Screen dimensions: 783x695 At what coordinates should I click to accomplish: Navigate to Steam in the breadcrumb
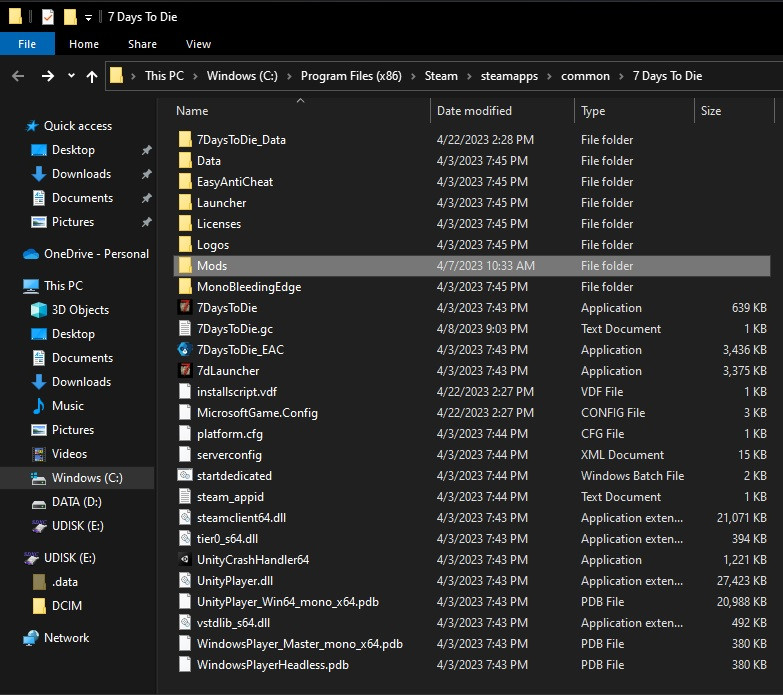(441, 76)
